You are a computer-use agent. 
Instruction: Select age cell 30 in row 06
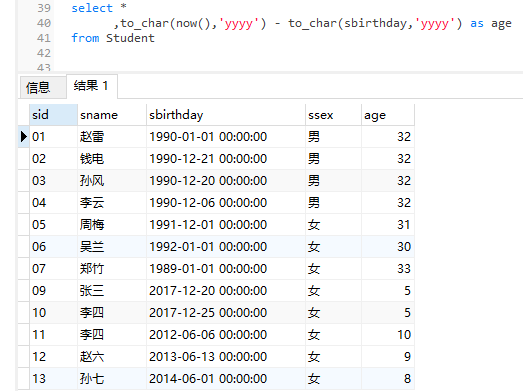click(x=388, y=247)
